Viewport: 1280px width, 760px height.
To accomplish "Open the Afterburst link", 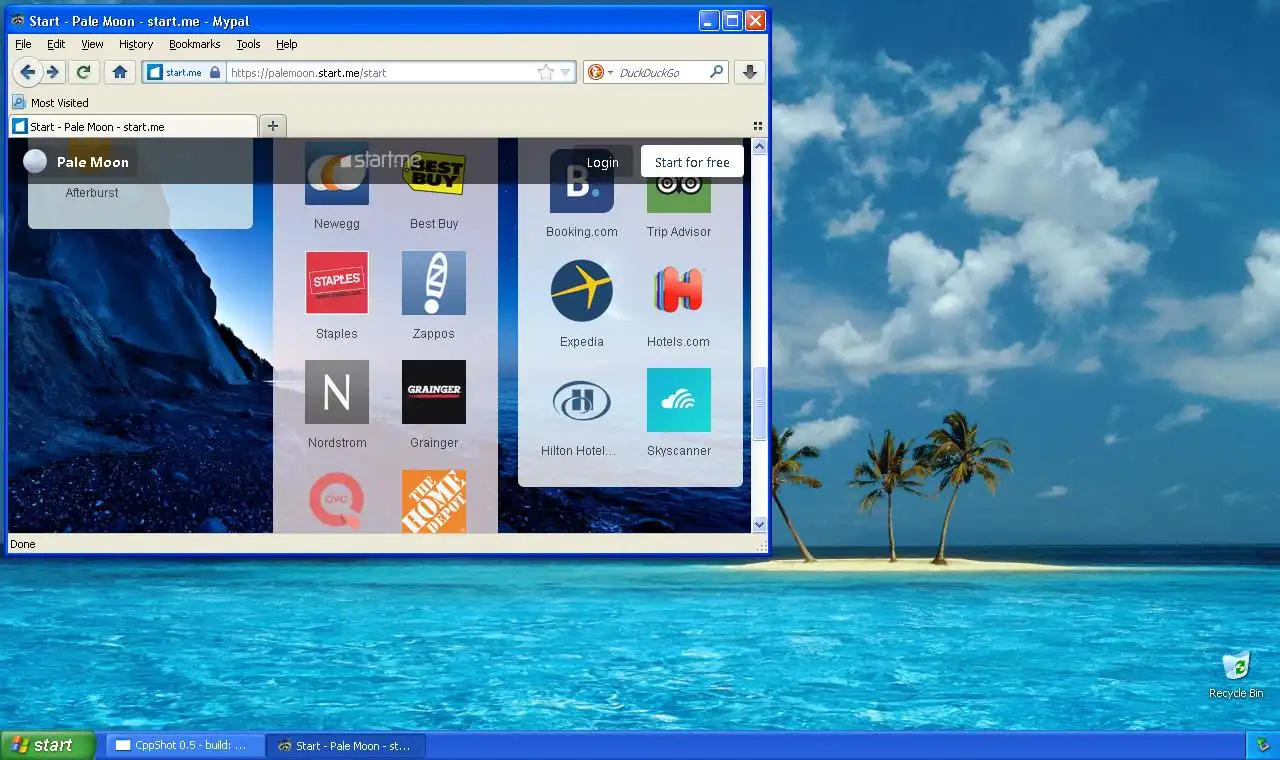I will pyautogui.click(x=92, y=193).
